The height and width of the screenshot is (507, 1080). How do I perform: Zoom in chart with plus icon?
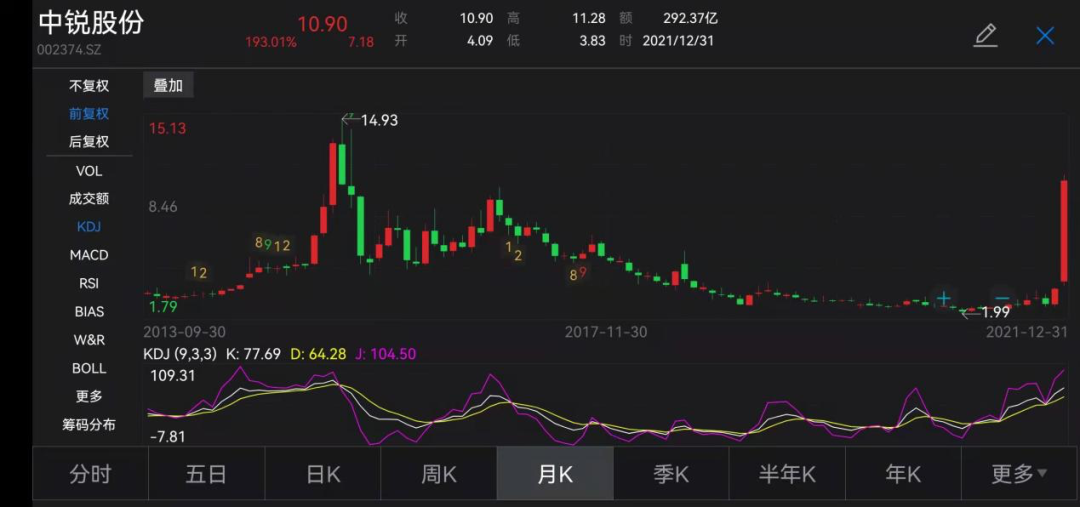943,298
